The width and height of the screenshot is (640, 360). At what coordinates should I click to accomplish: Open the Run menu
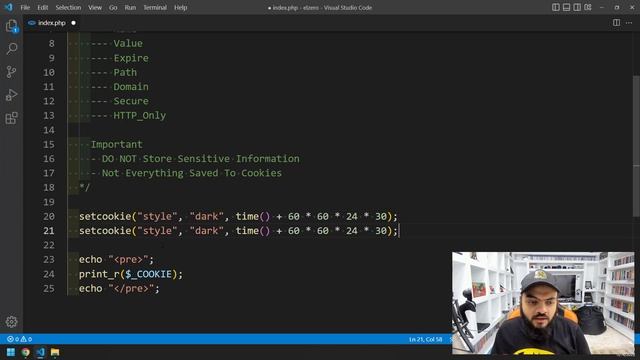coord(130,7)
